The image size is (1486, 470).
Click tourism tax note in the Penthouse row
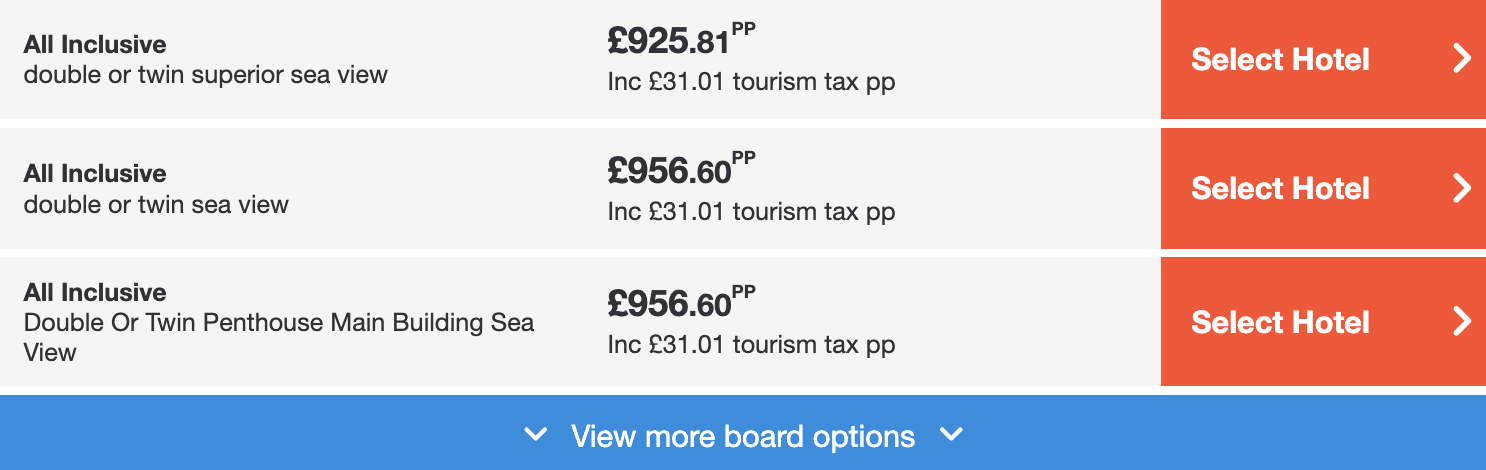point(751,345)
